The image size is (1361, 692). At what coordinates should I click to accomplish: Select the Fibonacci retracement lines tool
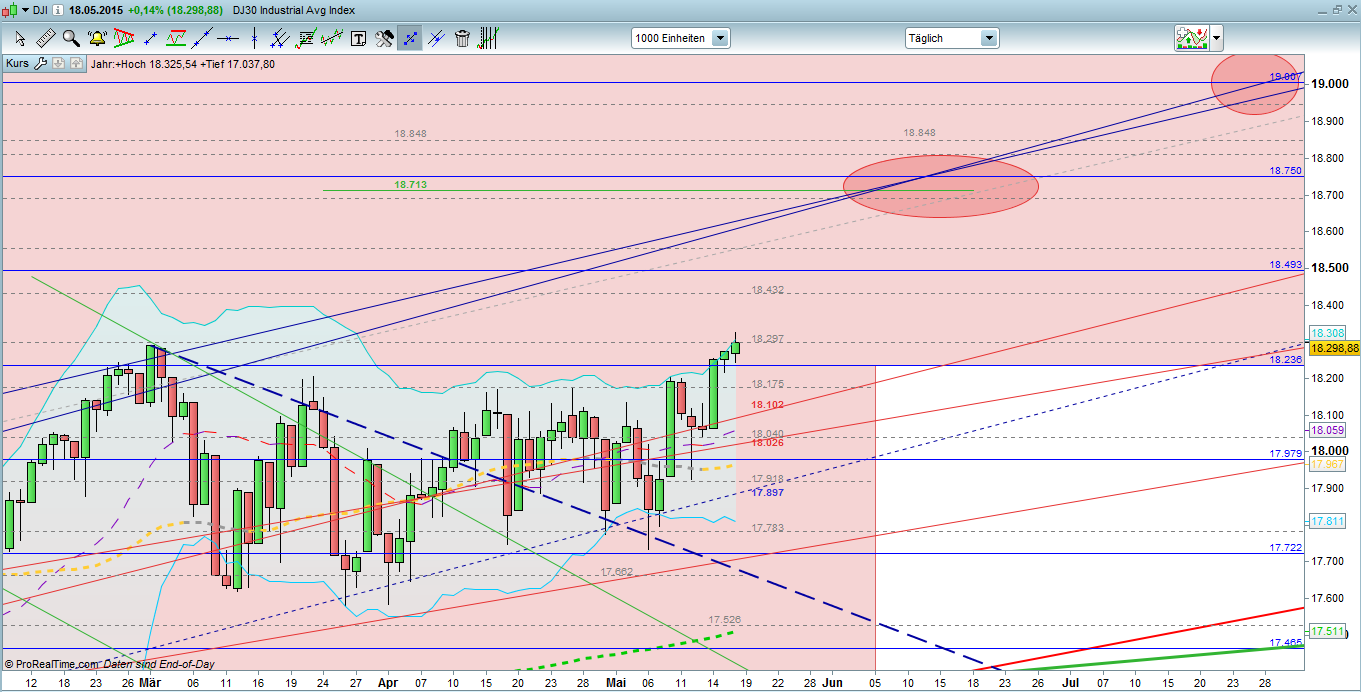pos(306,38)
